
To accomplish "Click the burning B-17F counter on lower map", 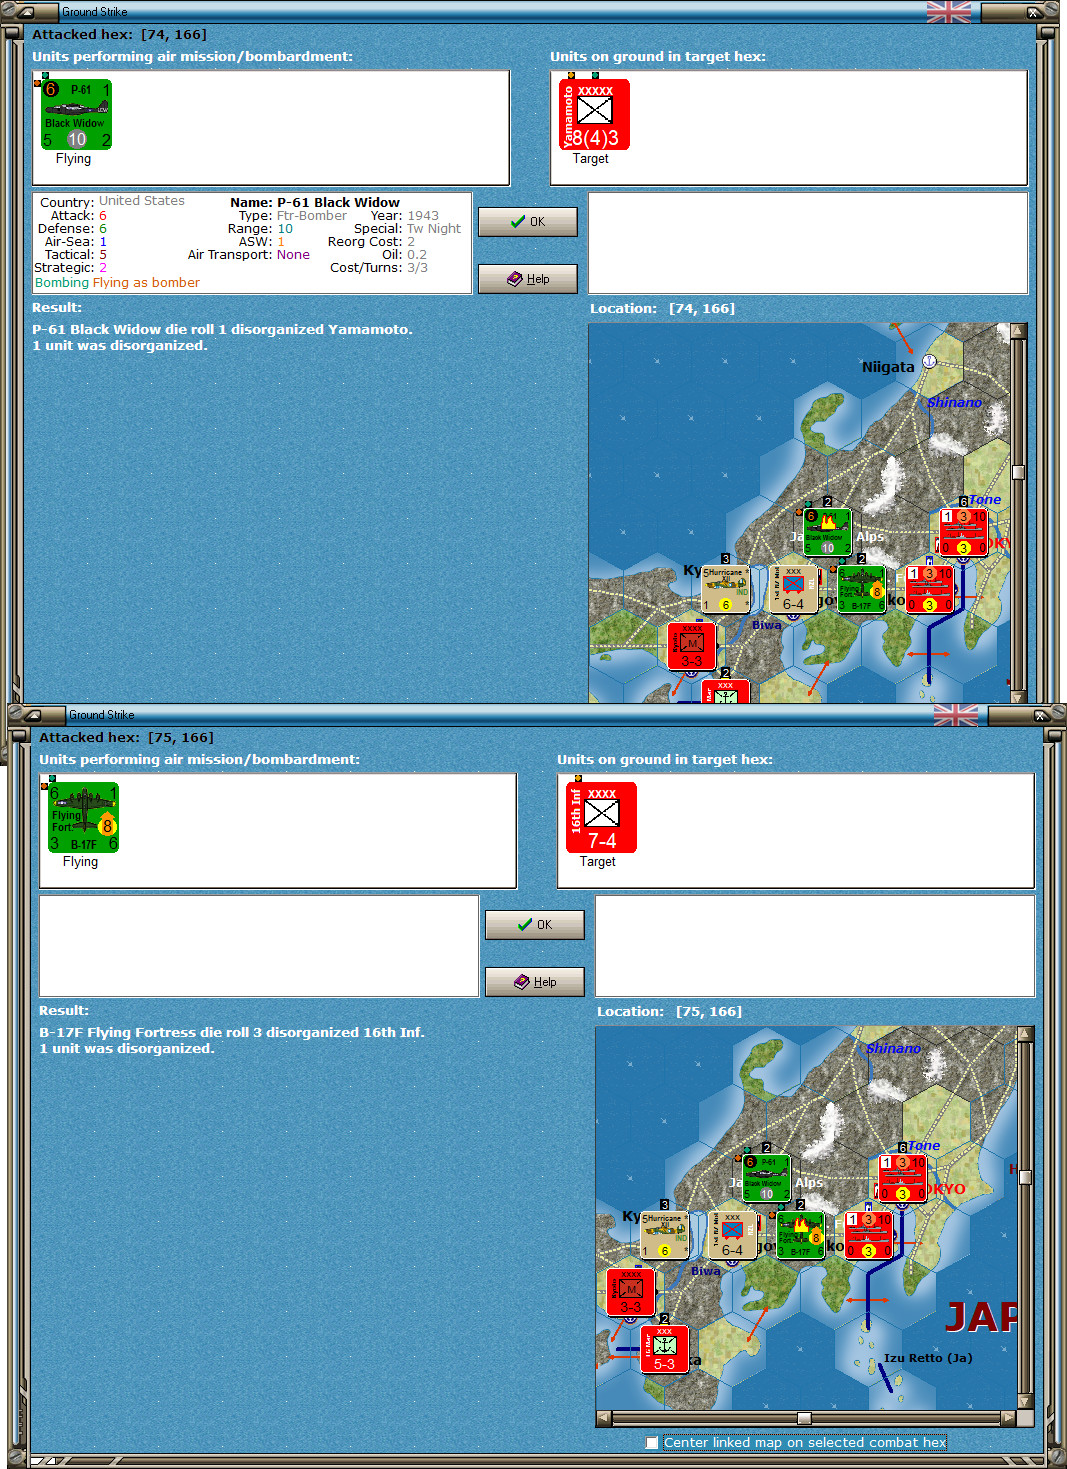I will click(800, 1235).
